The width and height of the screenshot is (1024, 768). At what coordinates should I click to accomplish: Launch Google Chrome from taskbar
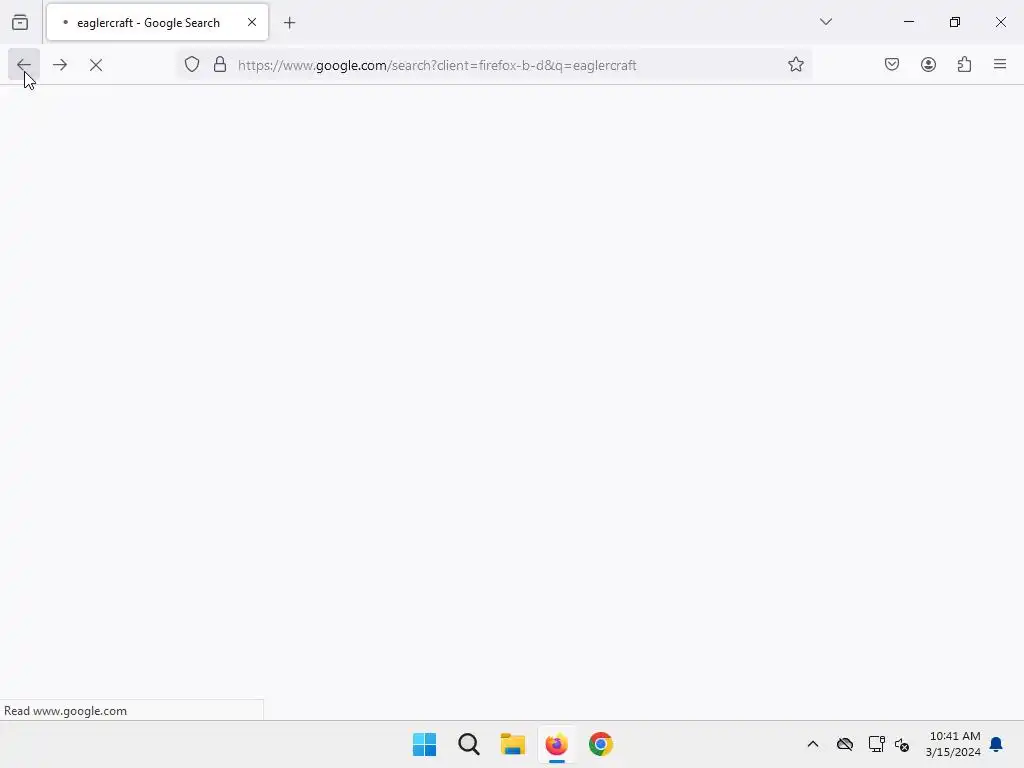(x=601, y=744)
